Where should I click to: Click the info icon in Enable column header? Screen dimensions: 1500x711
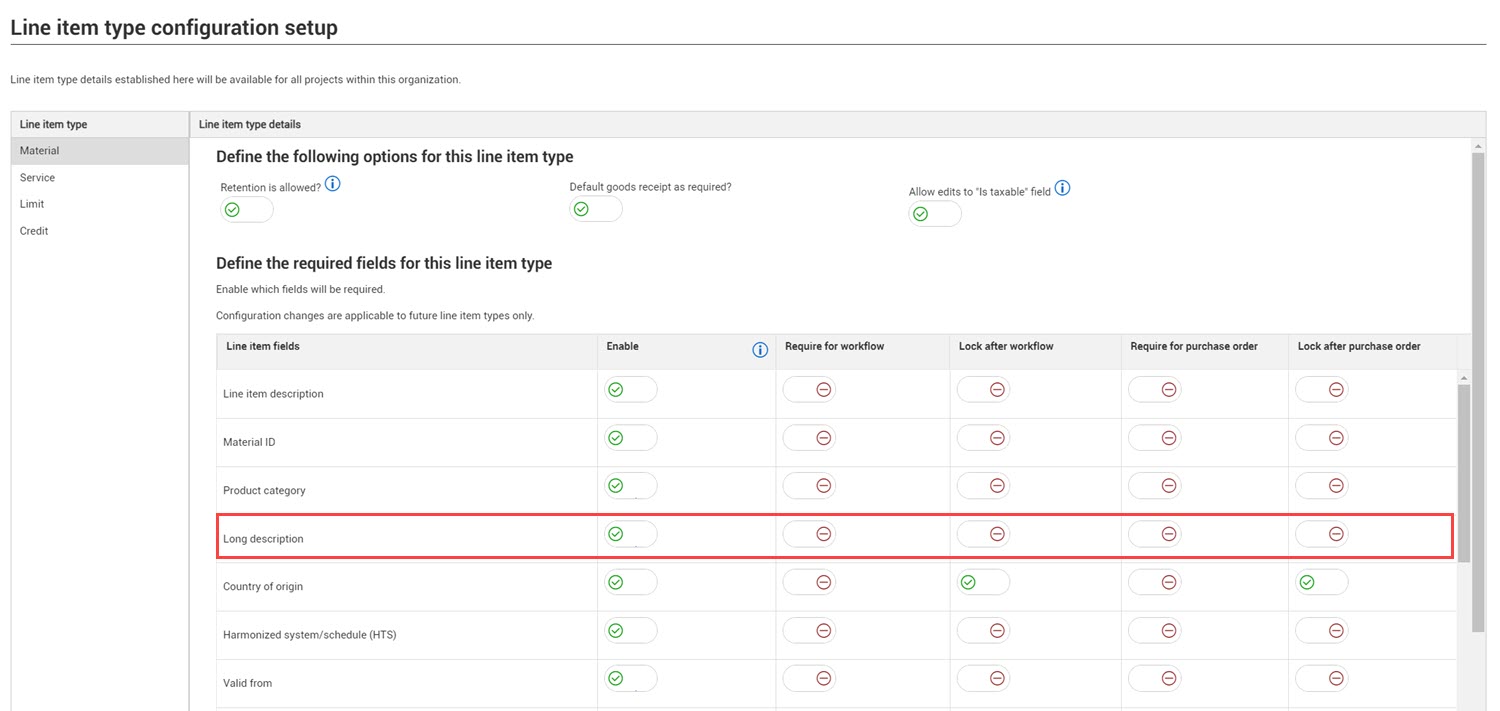pos(760,350)
